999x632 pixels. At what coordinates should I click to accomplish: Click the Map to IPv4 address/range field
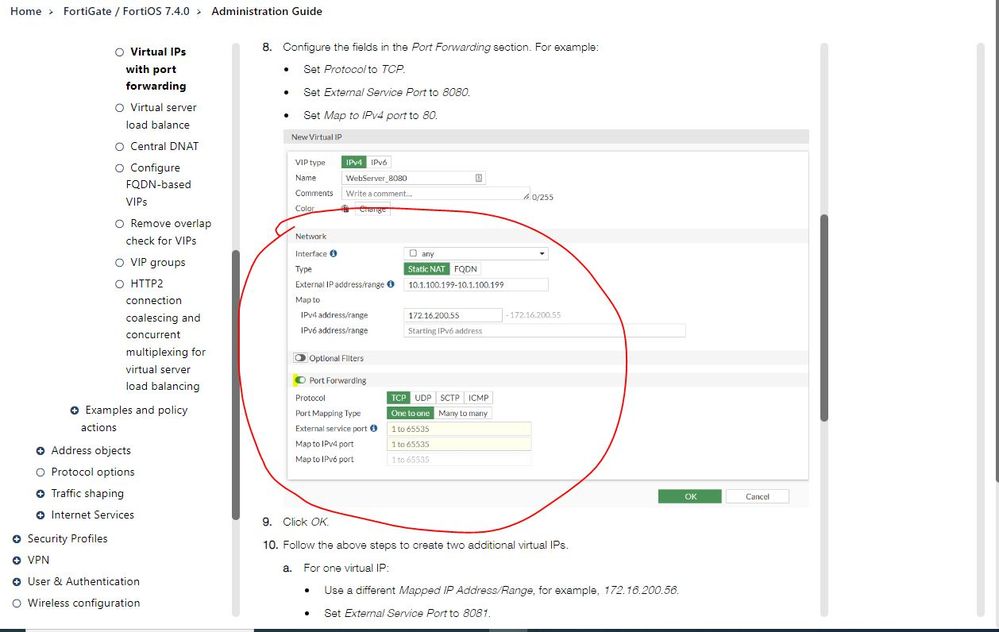click(453, 315)
